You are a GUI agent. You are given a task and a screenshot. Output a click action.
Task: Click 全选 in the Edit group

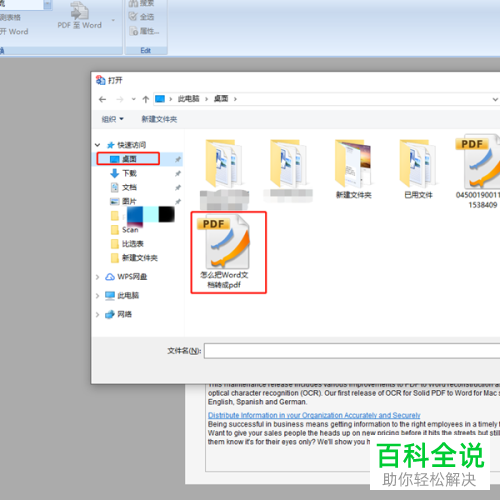pos(142,17)
